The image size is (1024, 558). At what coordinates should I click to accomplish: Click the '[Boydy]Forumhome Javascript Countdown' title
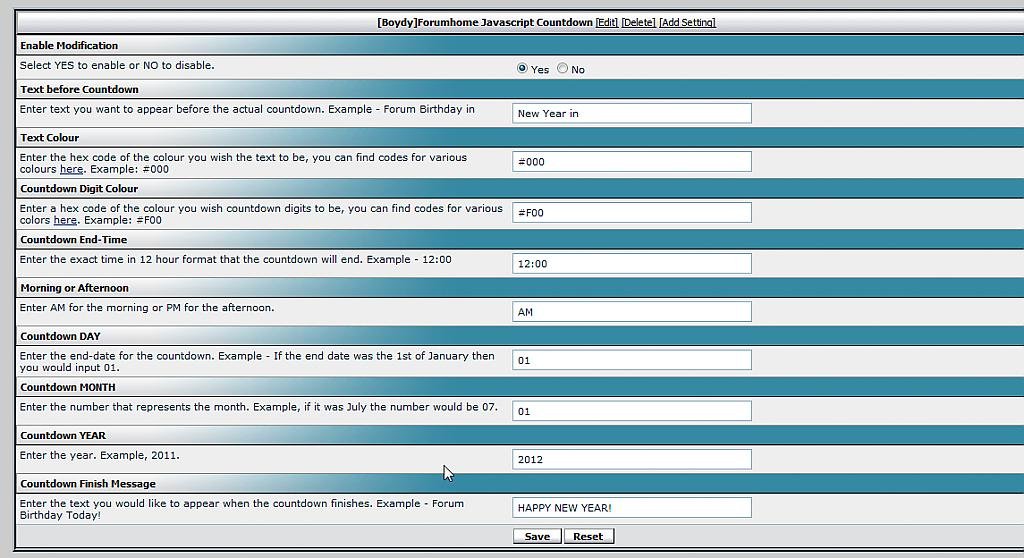[485, 22]
